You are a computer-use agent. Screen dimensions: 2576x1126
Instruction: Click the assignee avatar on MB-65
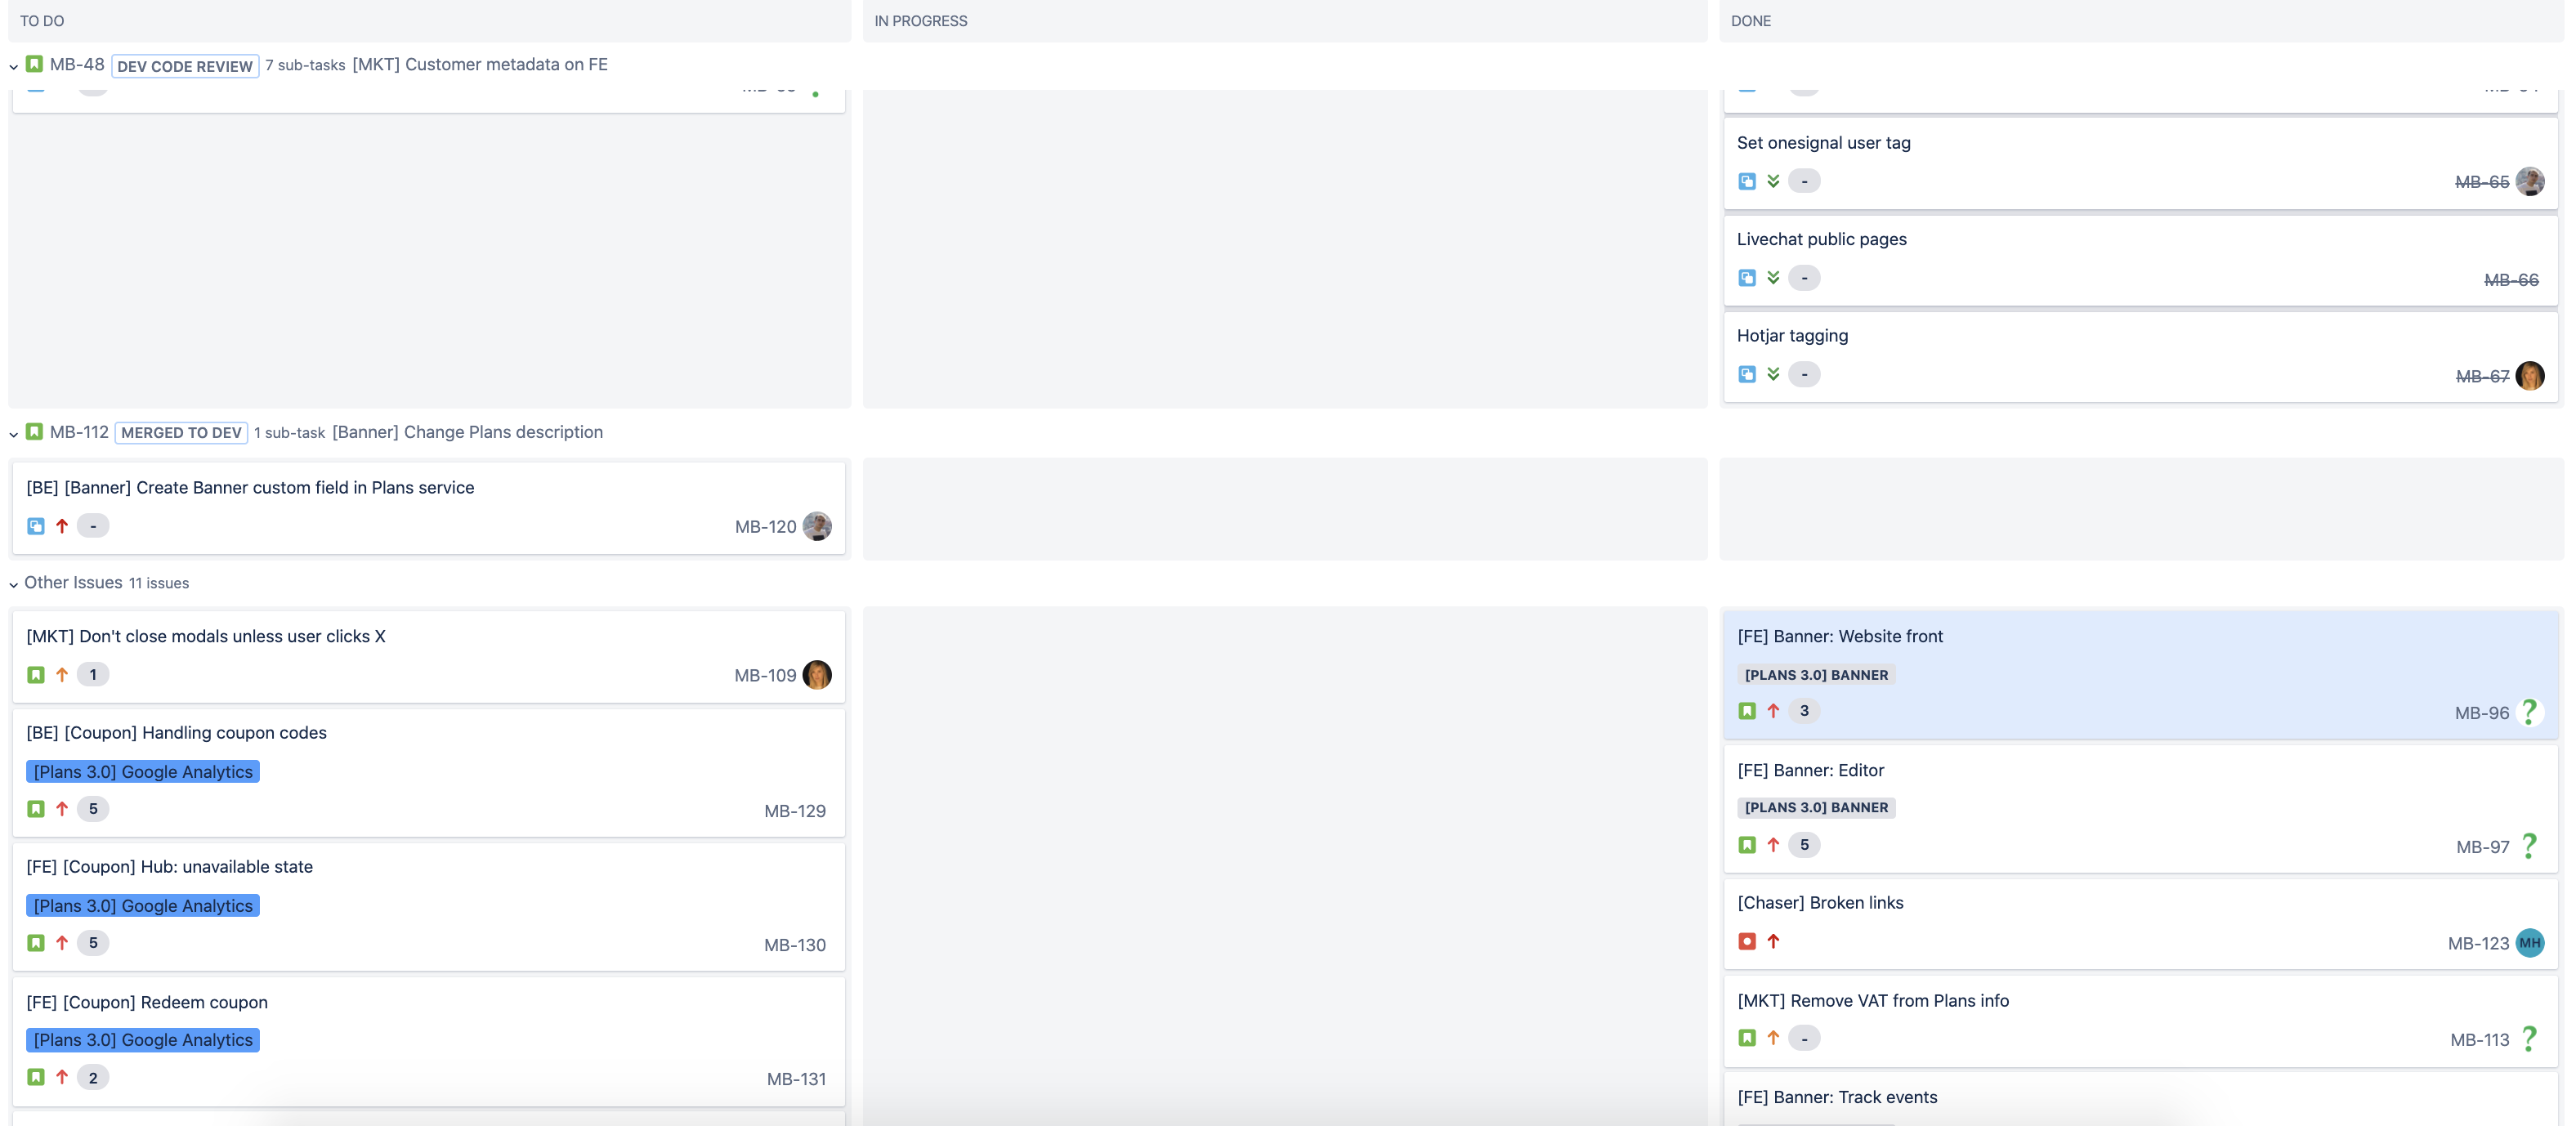(x=2530, y=181)
